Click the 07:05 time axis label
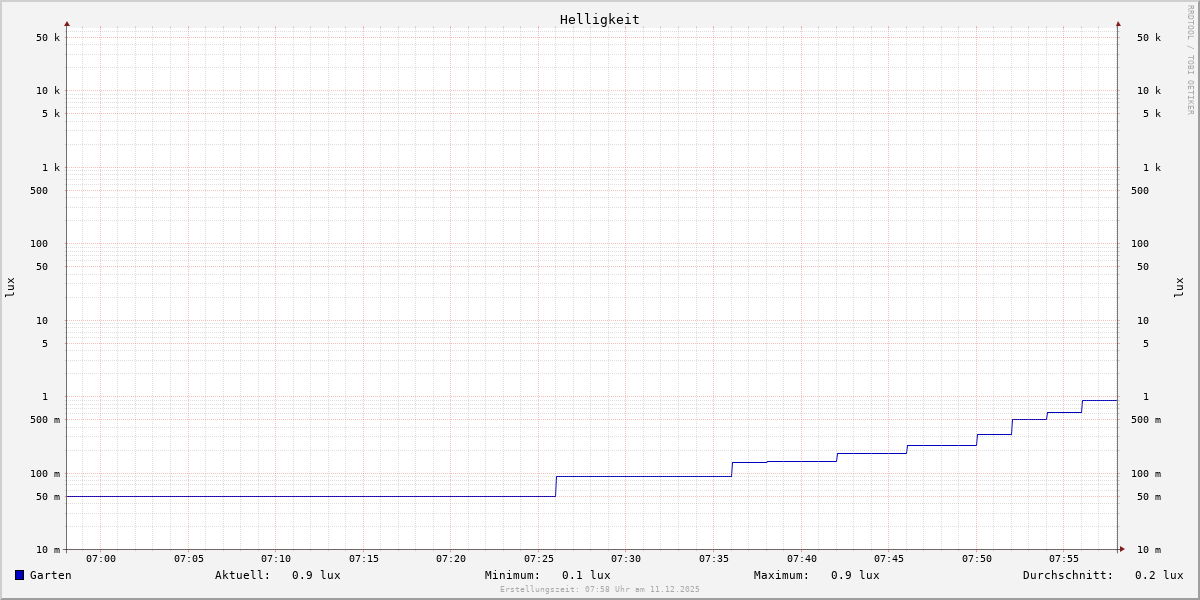This screenshot has width=1200, height=600. [189, 559]
